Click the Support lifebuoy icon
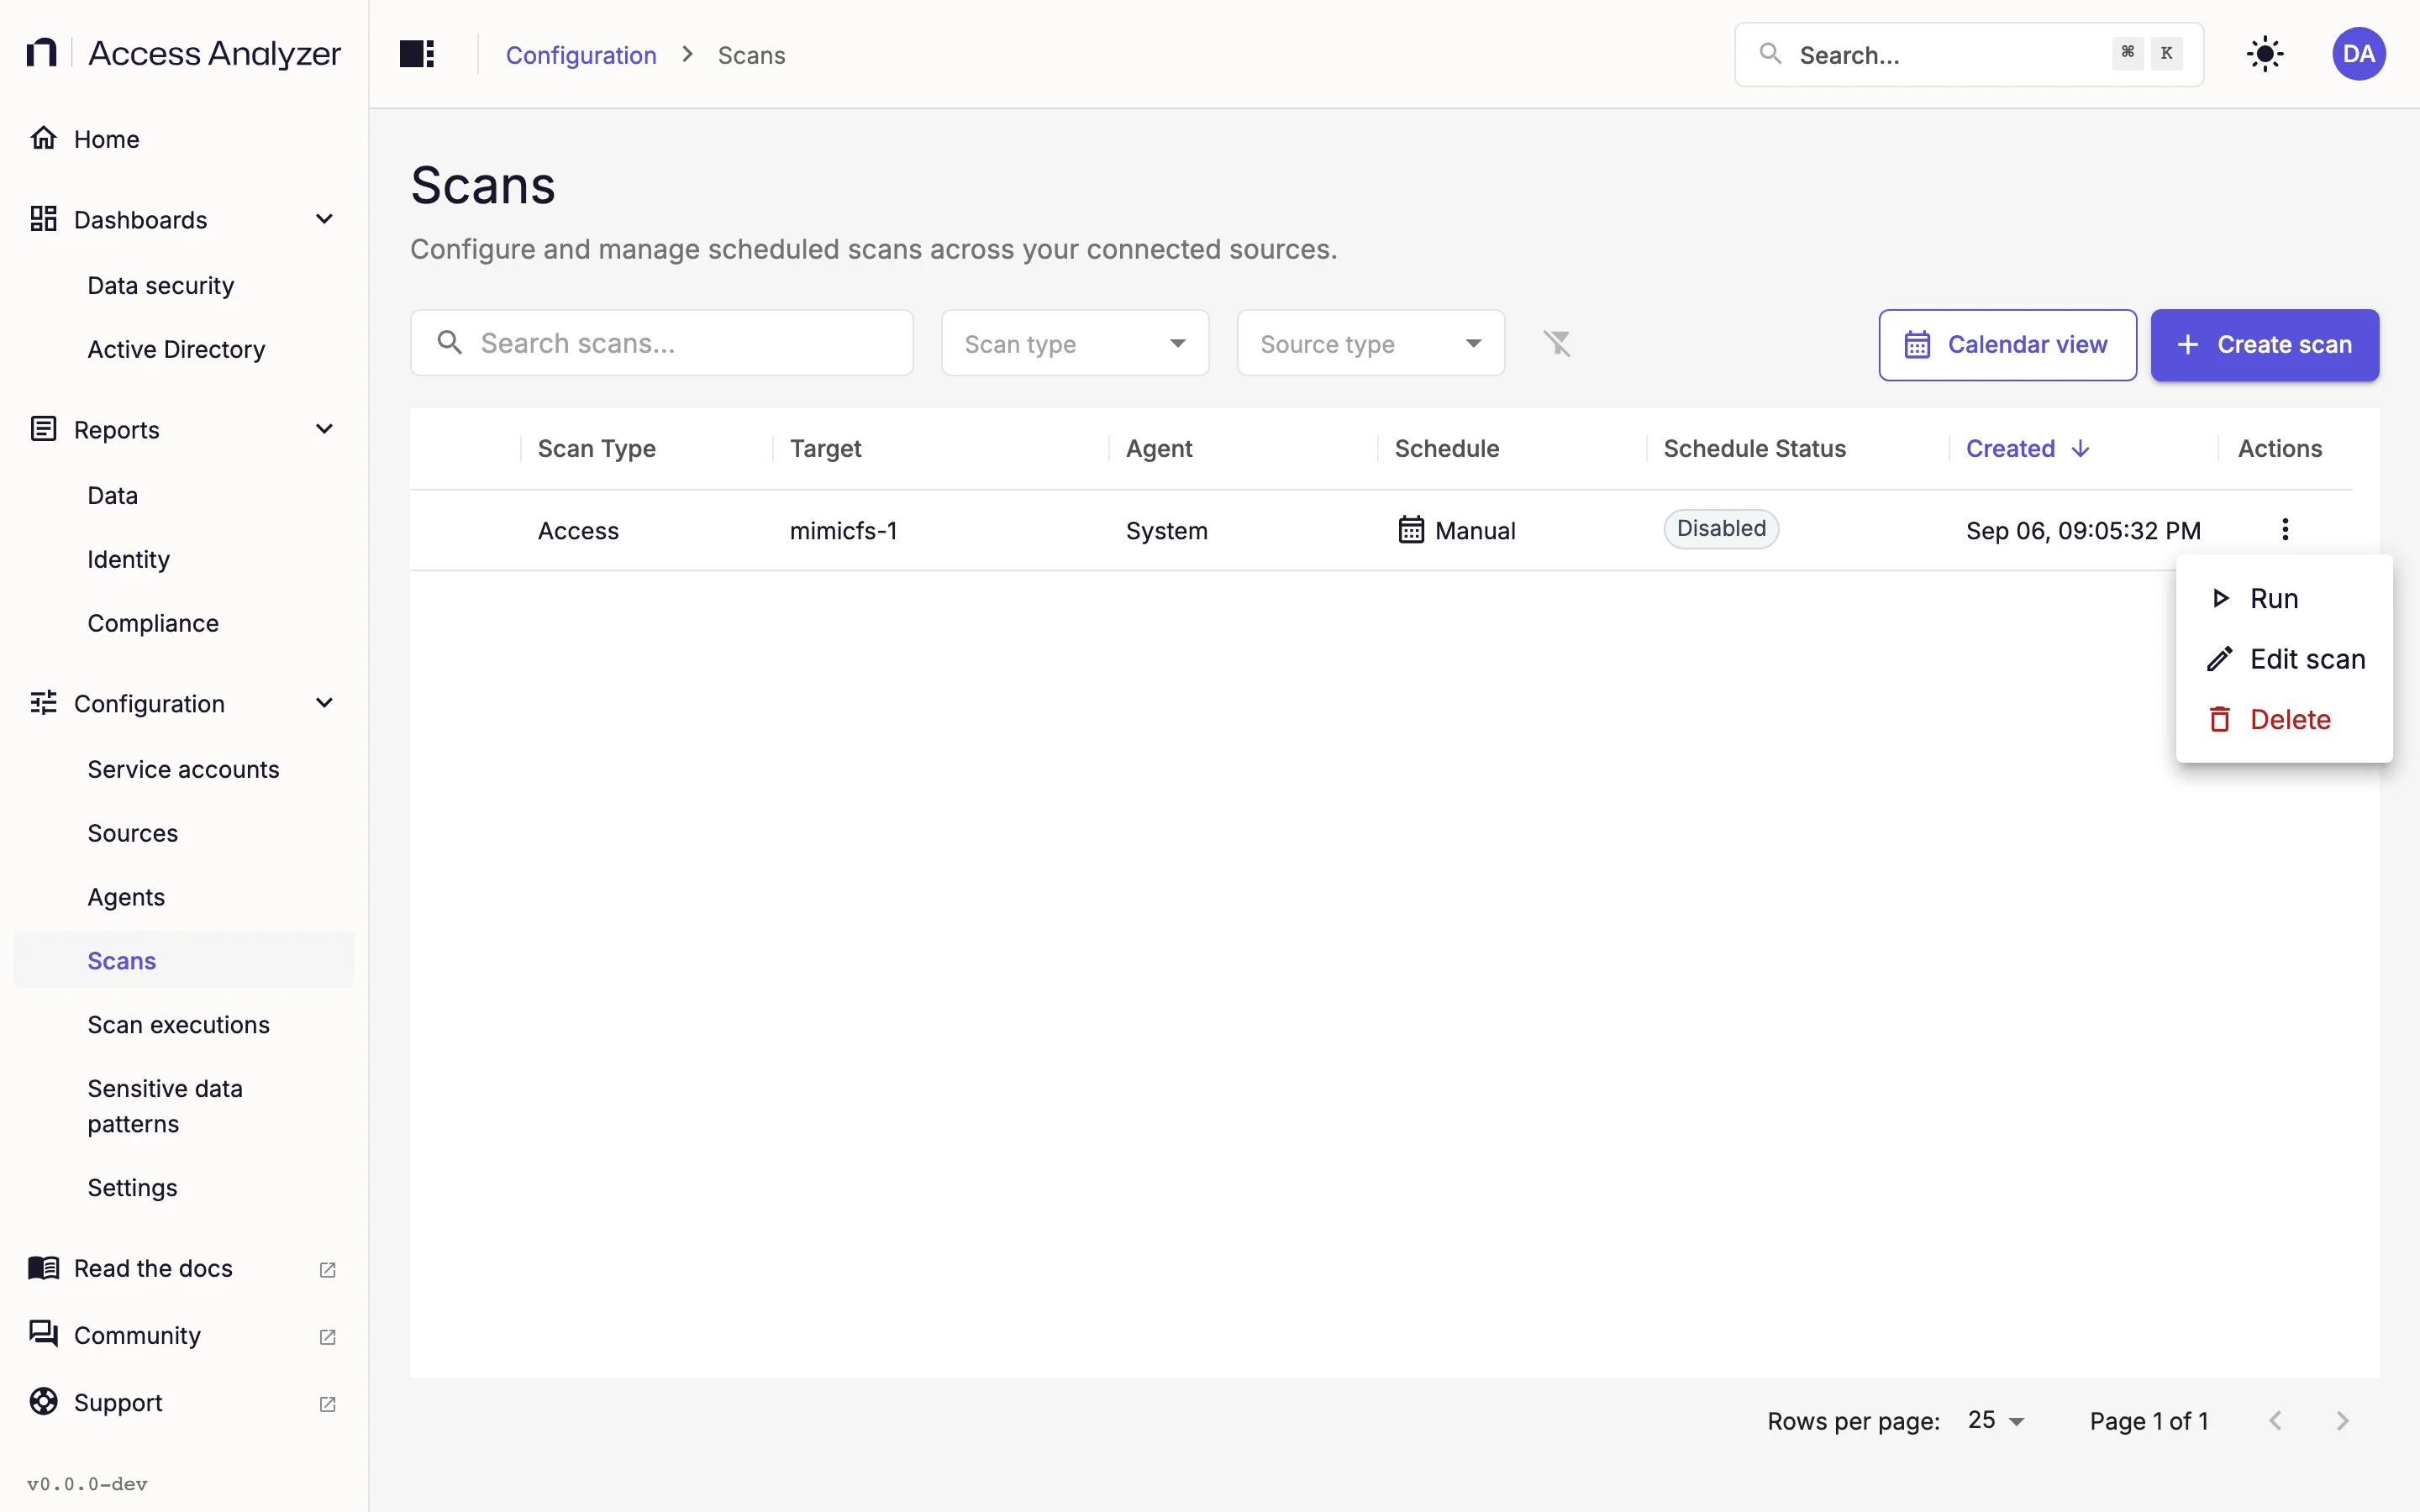This screenshot has height=1512, width=2420. click(43, 1402)
